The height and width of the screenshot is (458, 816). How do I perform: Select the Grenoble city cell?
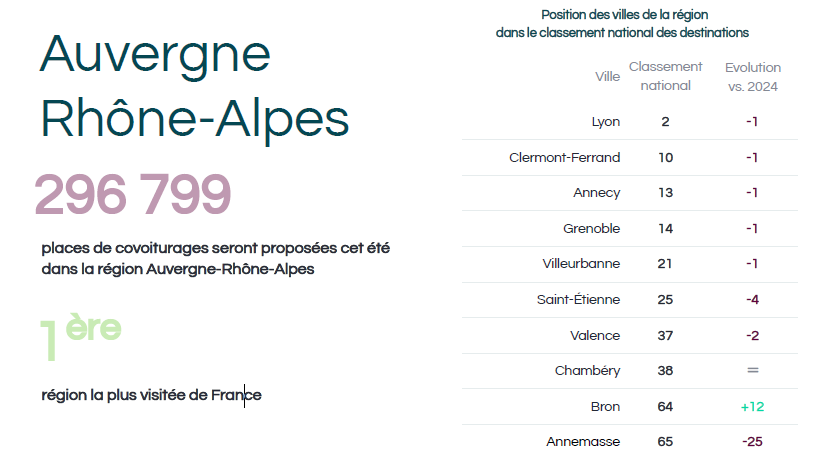(x=592, y=228)
